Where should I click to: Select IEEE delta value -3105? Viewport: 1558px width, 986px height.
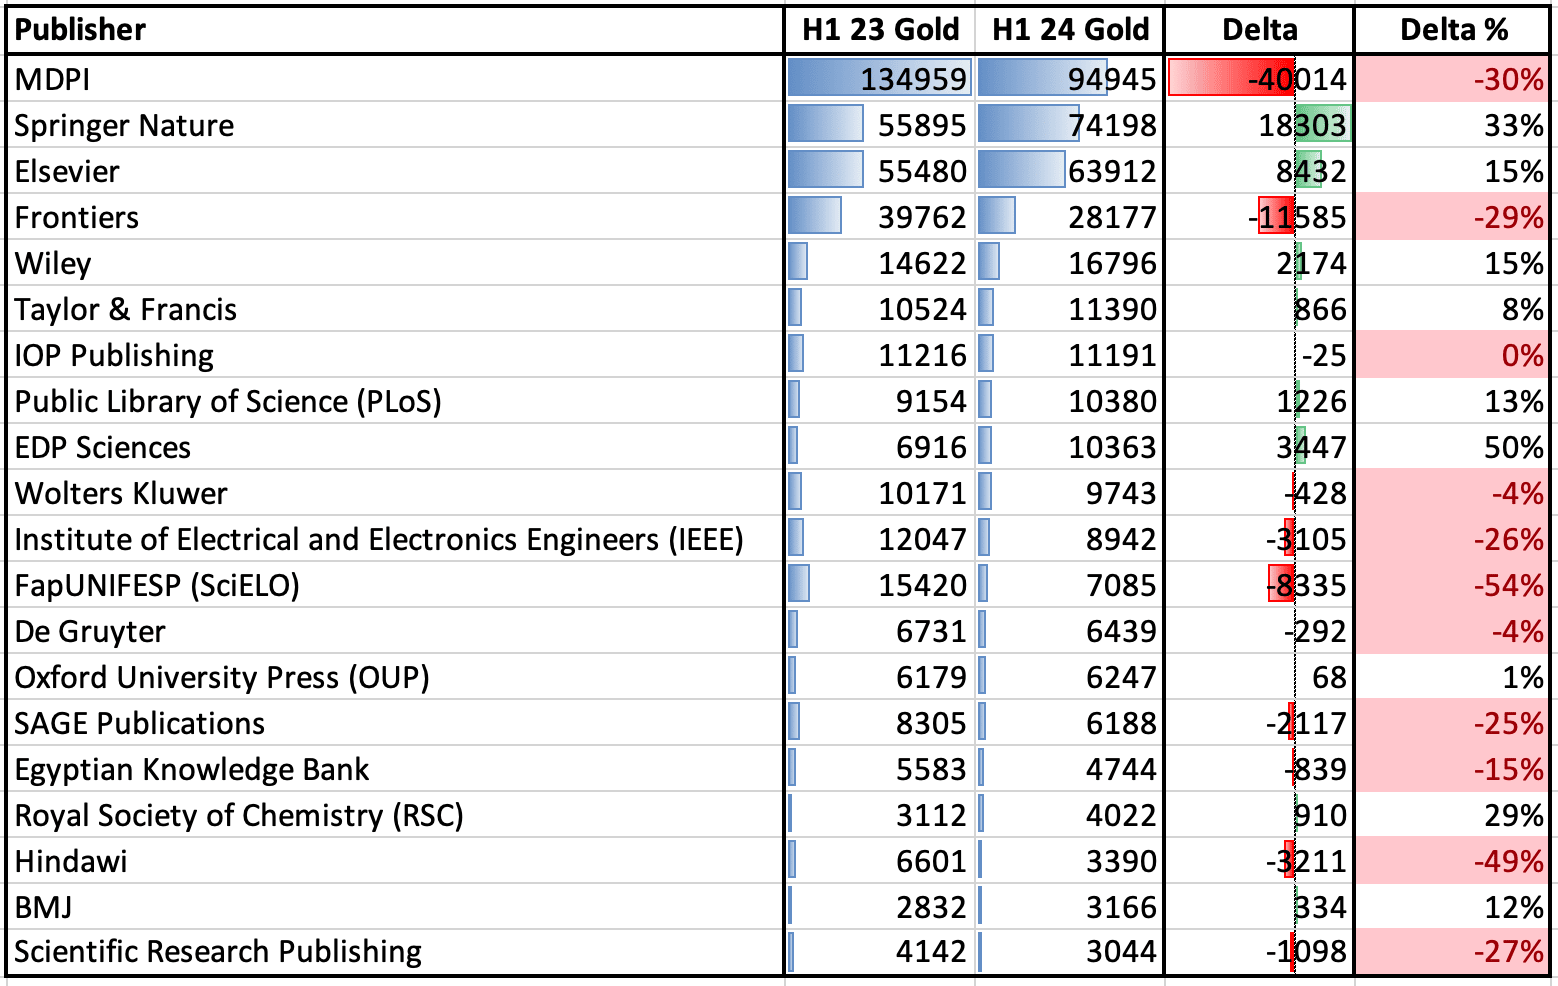[1259, 538]
